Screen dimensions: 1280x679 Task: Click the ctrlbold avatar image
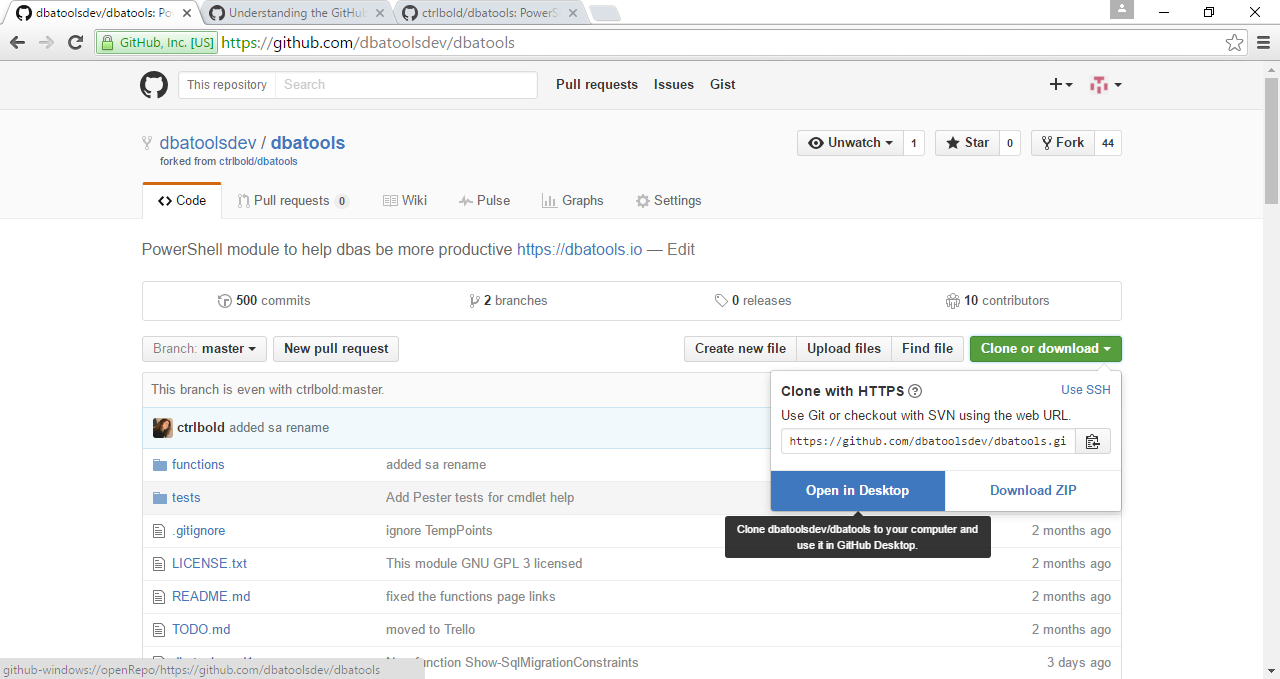coord(162,428)
